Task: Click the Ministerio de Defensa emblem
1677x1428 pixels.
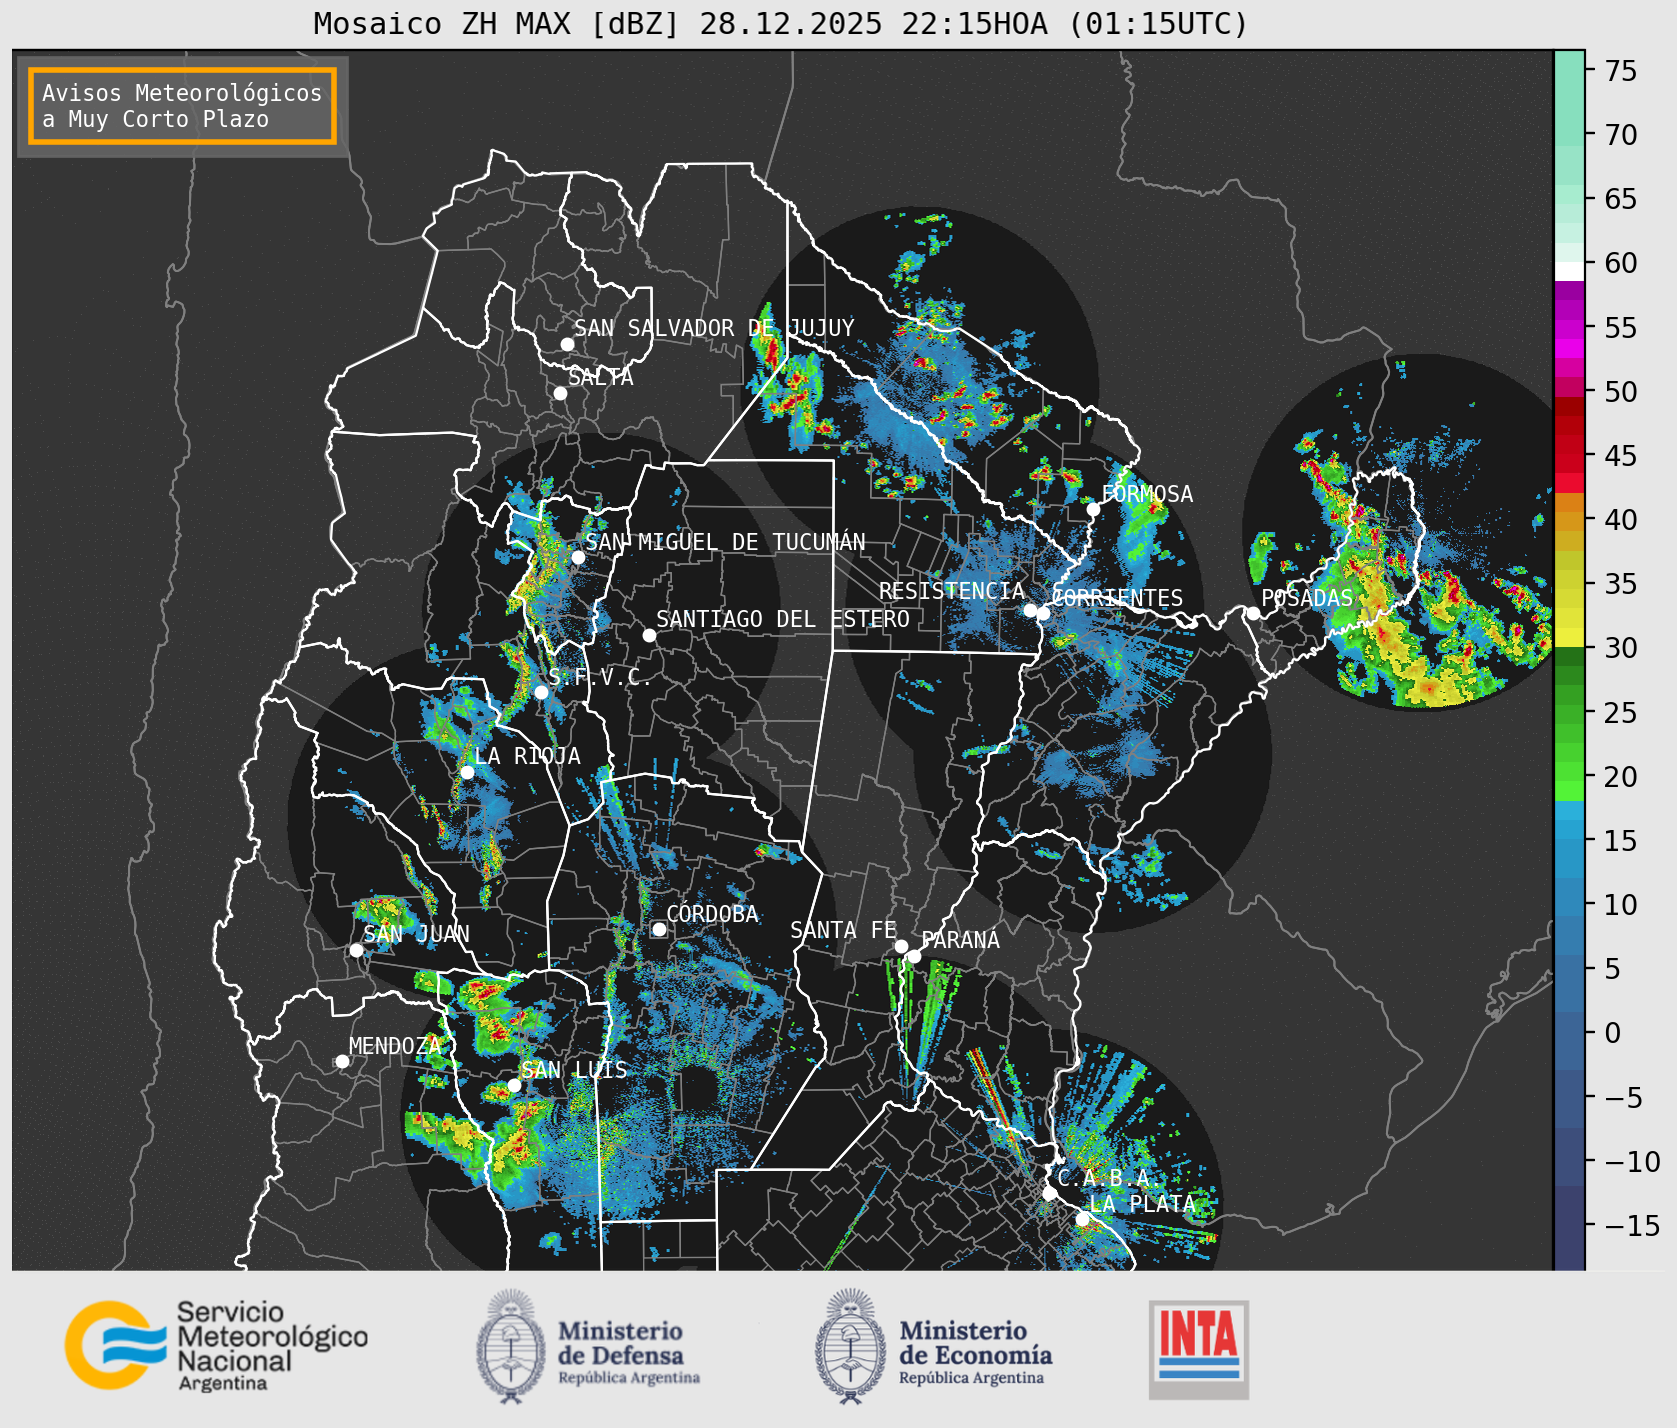Action: (512, 1346)
